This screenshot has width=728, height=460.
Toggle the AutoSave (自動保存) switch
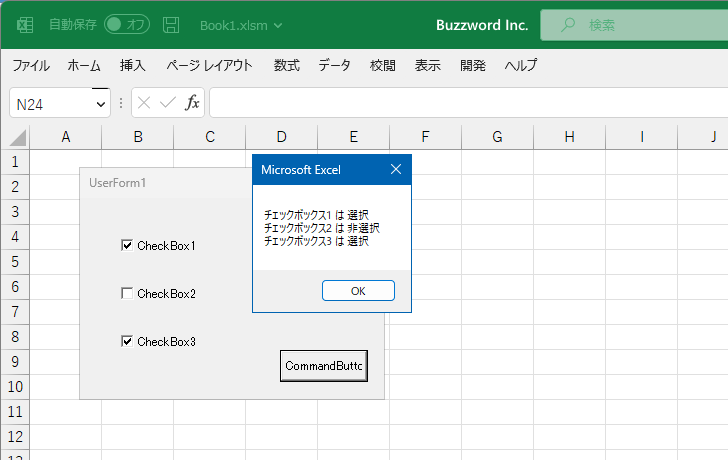127,25
